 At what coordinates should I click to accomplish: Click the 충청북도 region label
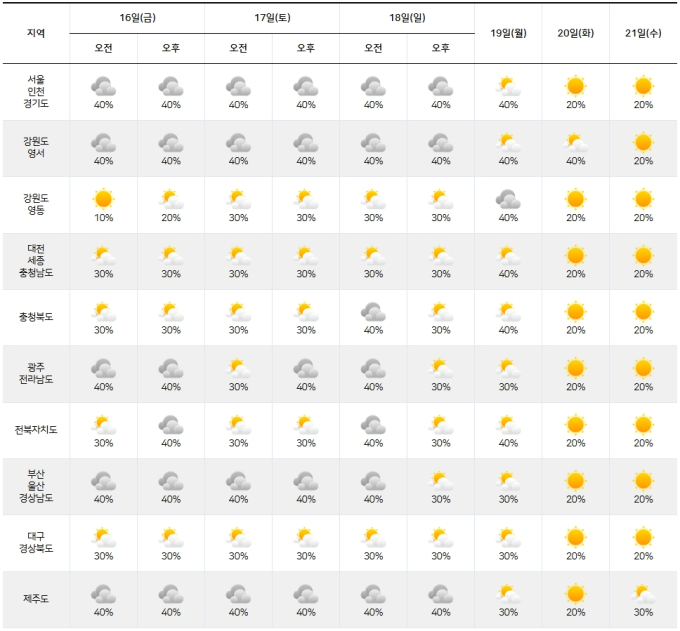[x=36, y=317]
